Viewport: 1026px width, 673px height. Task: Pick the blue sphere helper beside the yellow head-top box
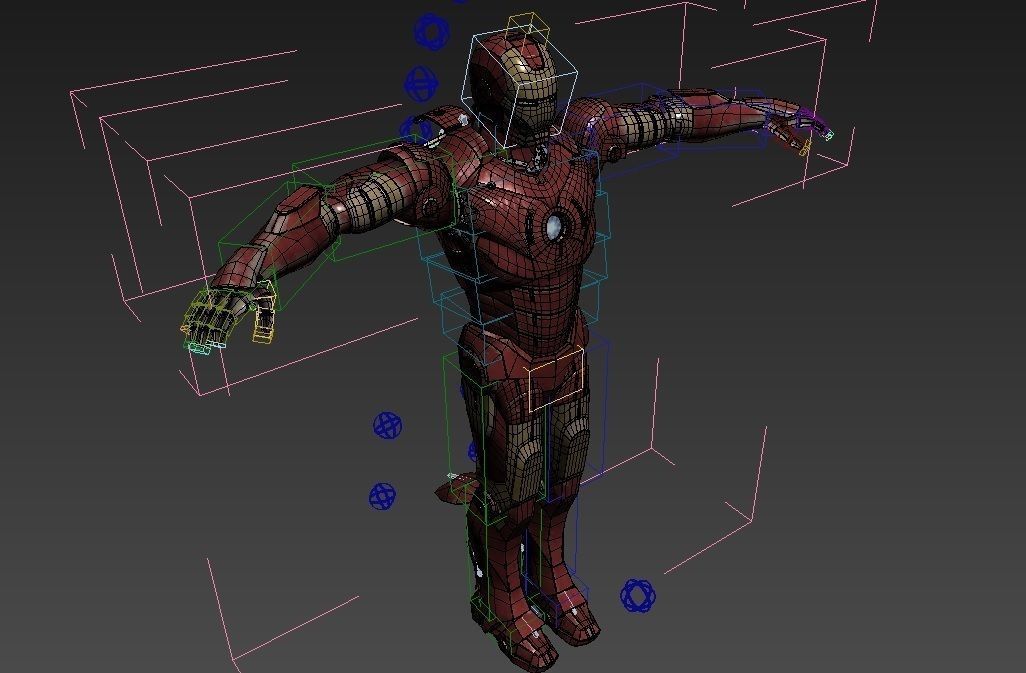point(431,32)
